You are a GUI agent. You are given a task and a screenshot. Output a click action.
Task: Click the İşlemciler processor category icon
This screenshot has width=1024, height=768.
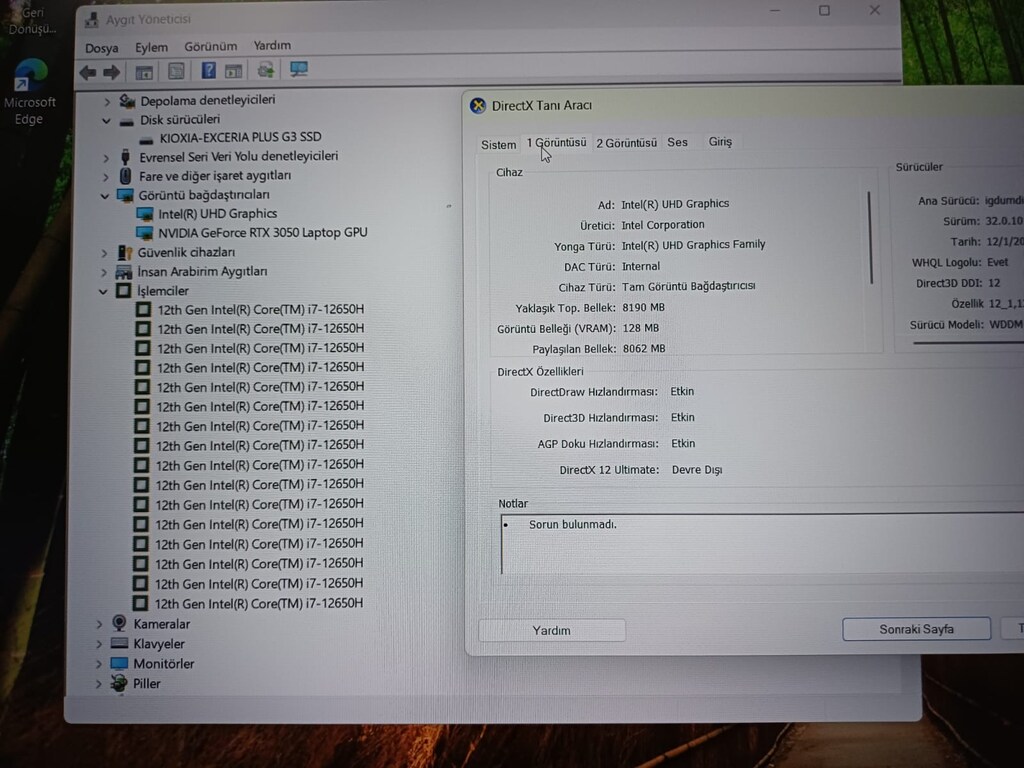[x=123, y=291]
